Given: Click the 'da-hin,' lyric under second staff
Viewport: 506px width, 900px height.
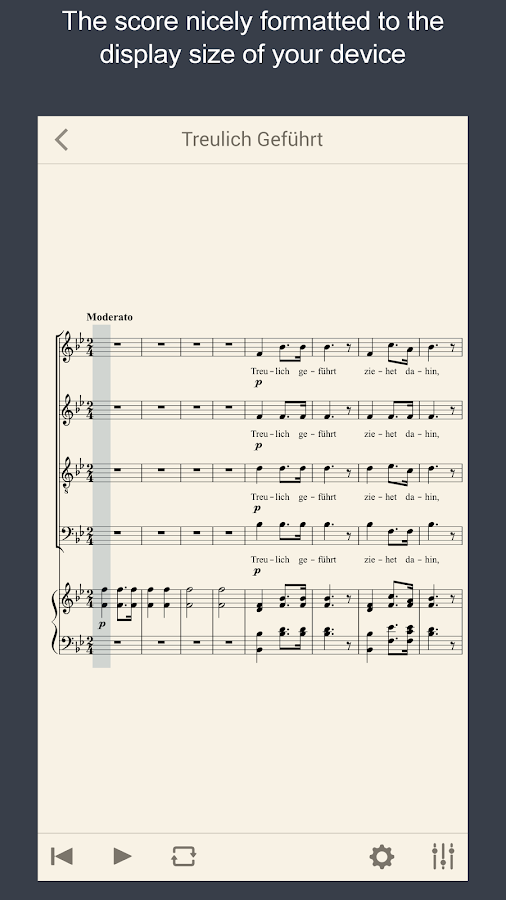Looking at the screenshot, I should click(x=422, y=434).
